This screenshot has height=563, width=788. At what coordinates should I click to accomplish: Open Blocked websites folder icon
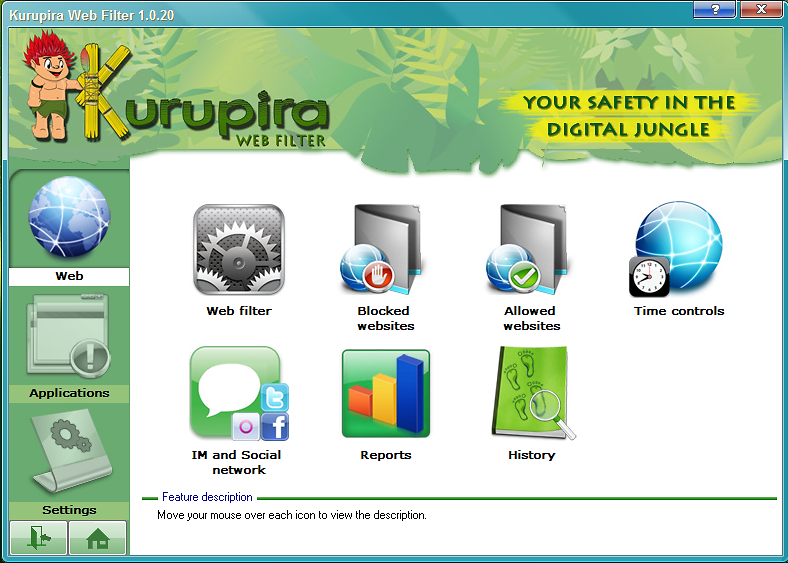pyautogui.click(x=384, y=248)
